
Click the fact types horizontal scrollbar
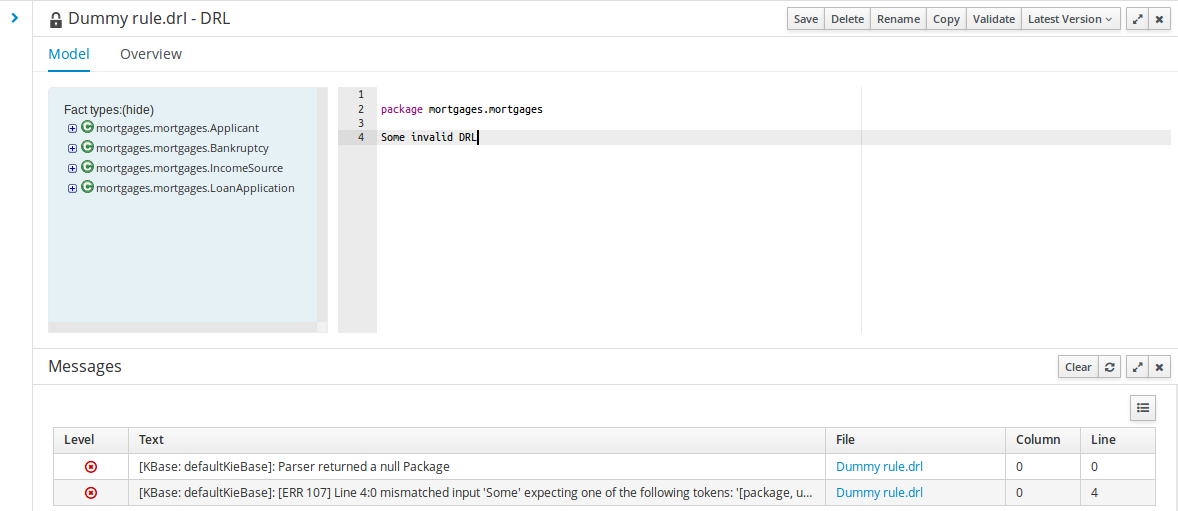point(182,327)
